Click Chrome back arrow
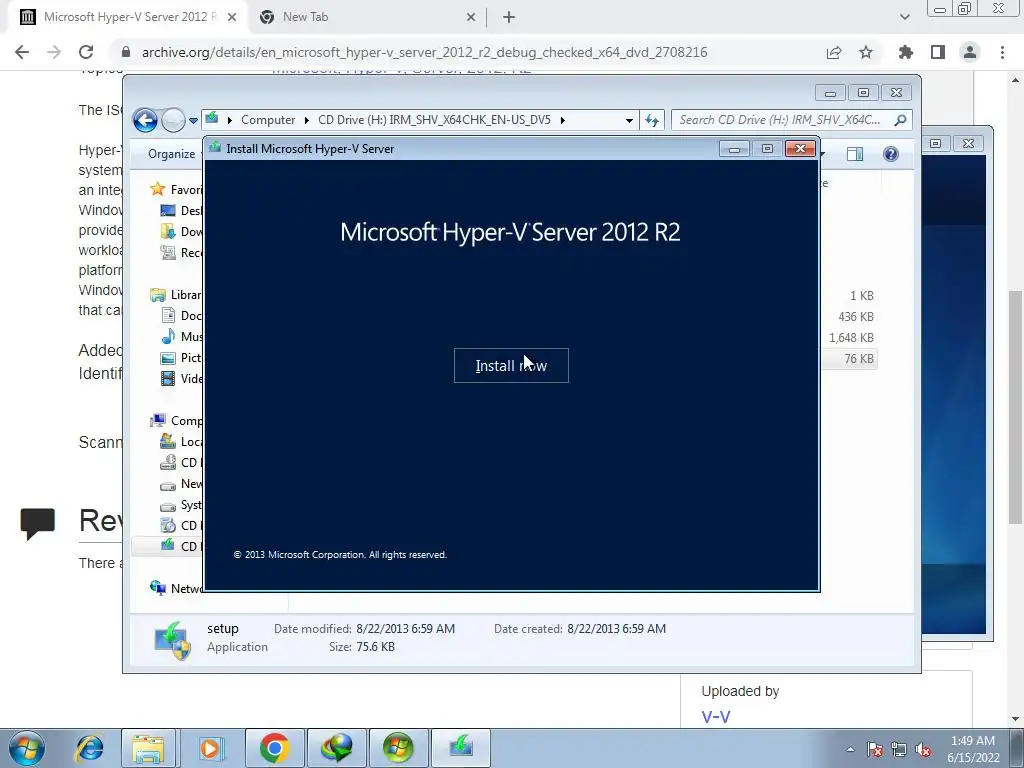 coord(22,52)
